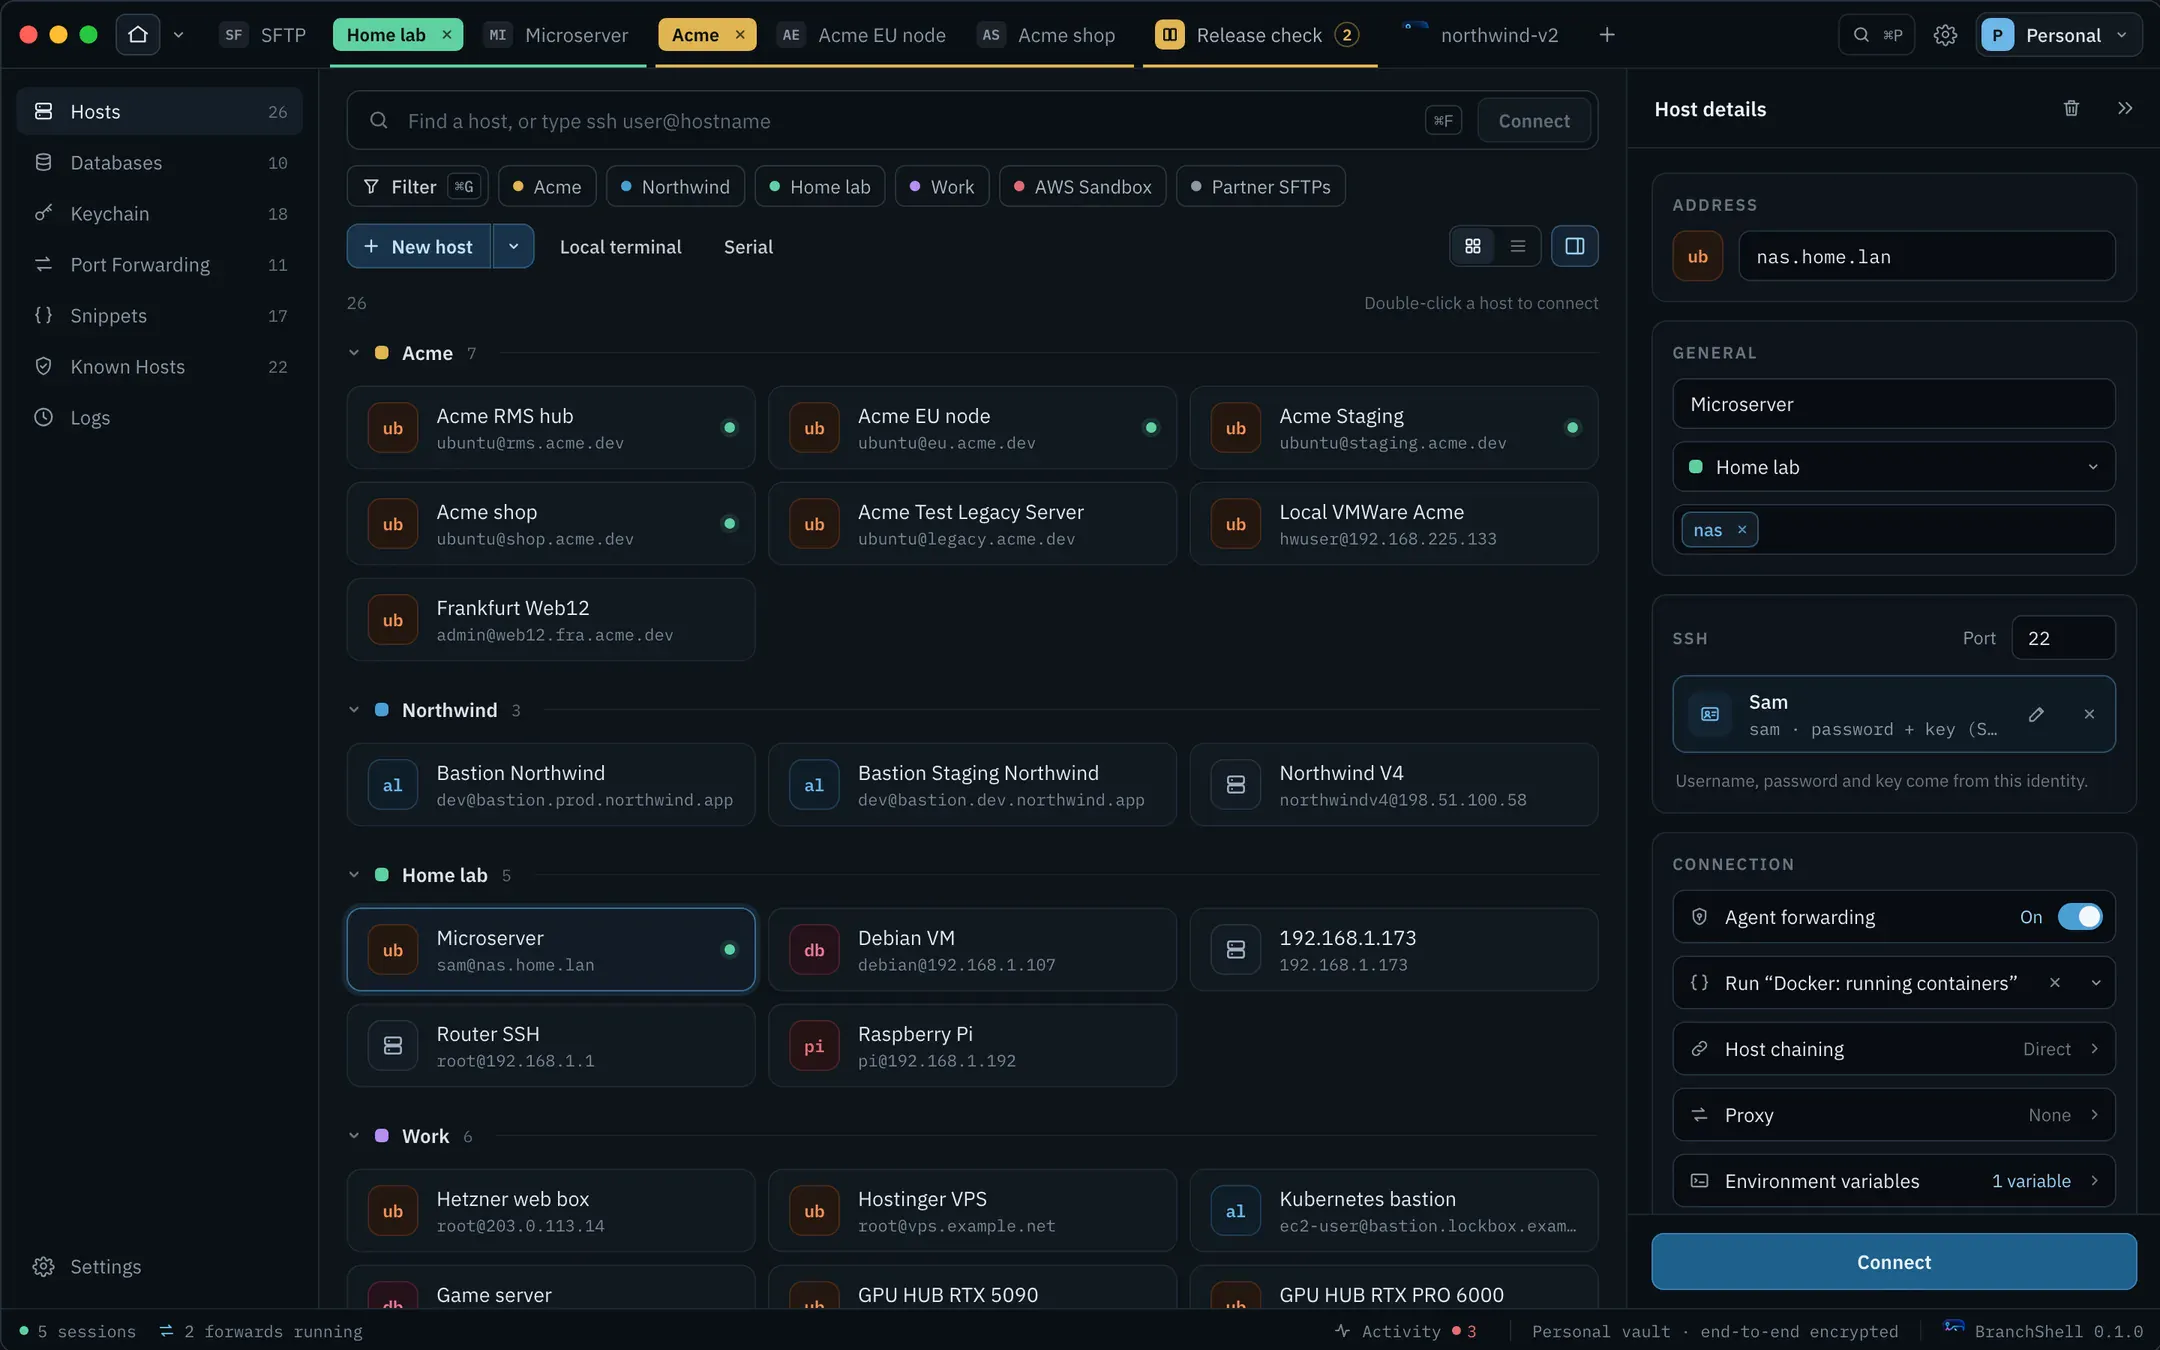
Task: Open Known Hosts in the sidebar
Action: 160,367
